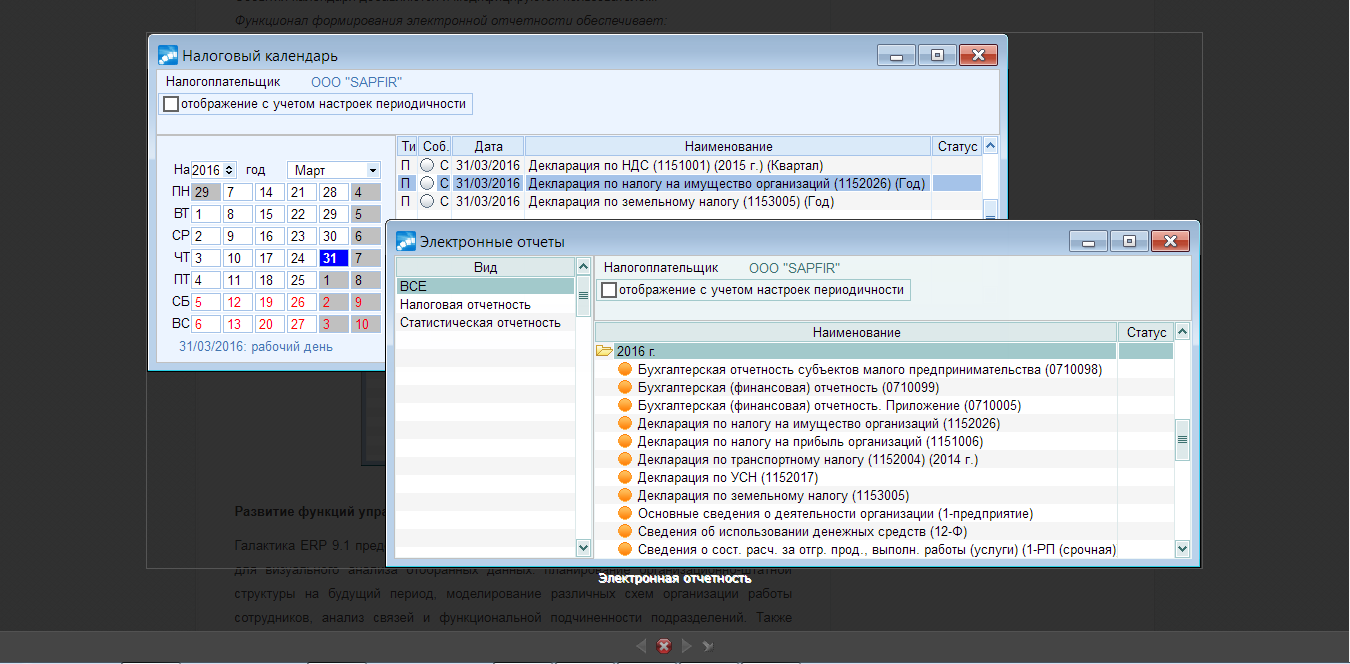Click the red cancel icon in the bottom navigation bar
This screenshot has height=664, width=1350.
(663, 646)
